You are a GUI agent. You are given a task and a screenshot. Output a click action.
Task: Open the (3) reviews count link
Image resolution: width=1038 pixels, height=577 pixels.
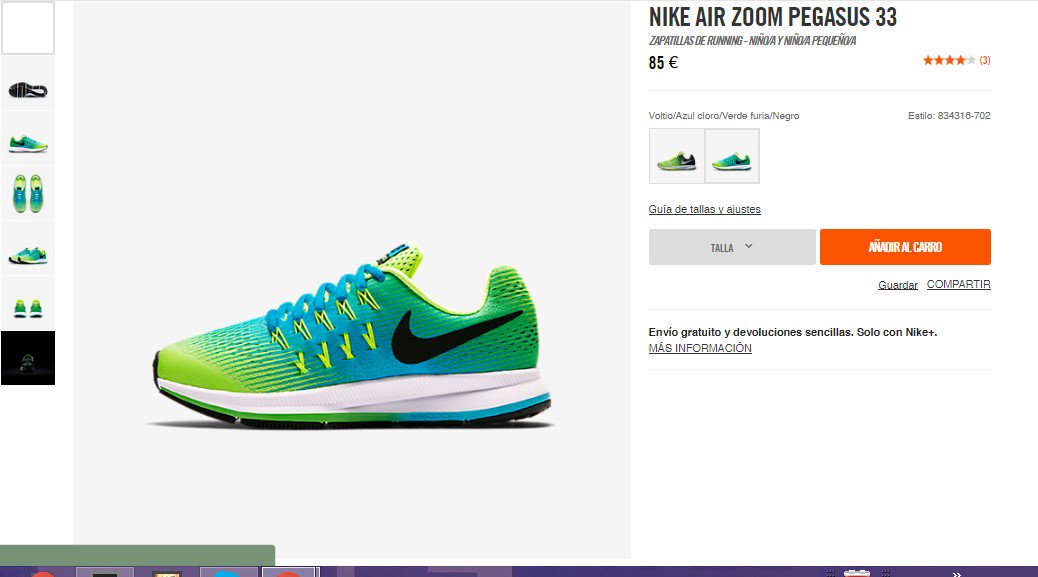click(985, 60)
